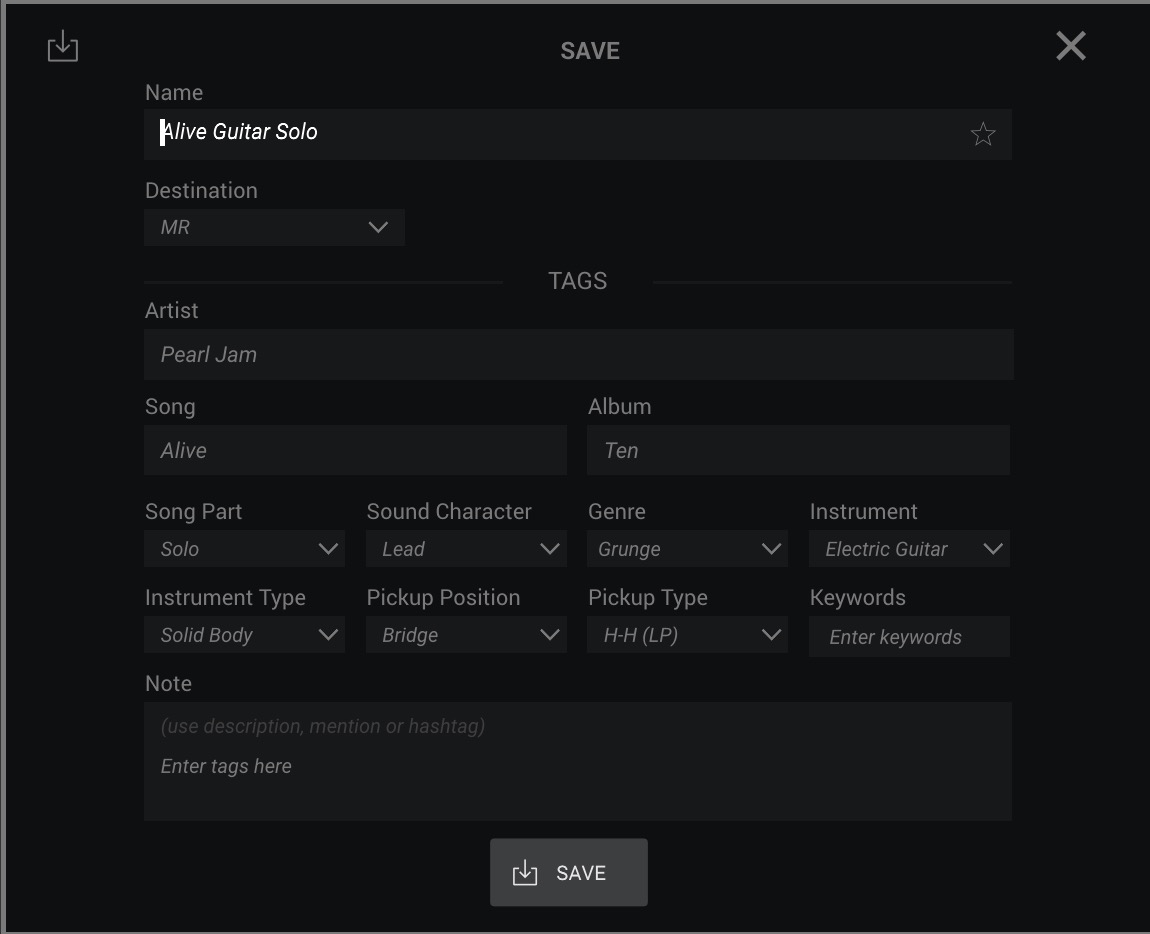Click the Name field 'Alive Guitar Solo'

coord(578,134)
